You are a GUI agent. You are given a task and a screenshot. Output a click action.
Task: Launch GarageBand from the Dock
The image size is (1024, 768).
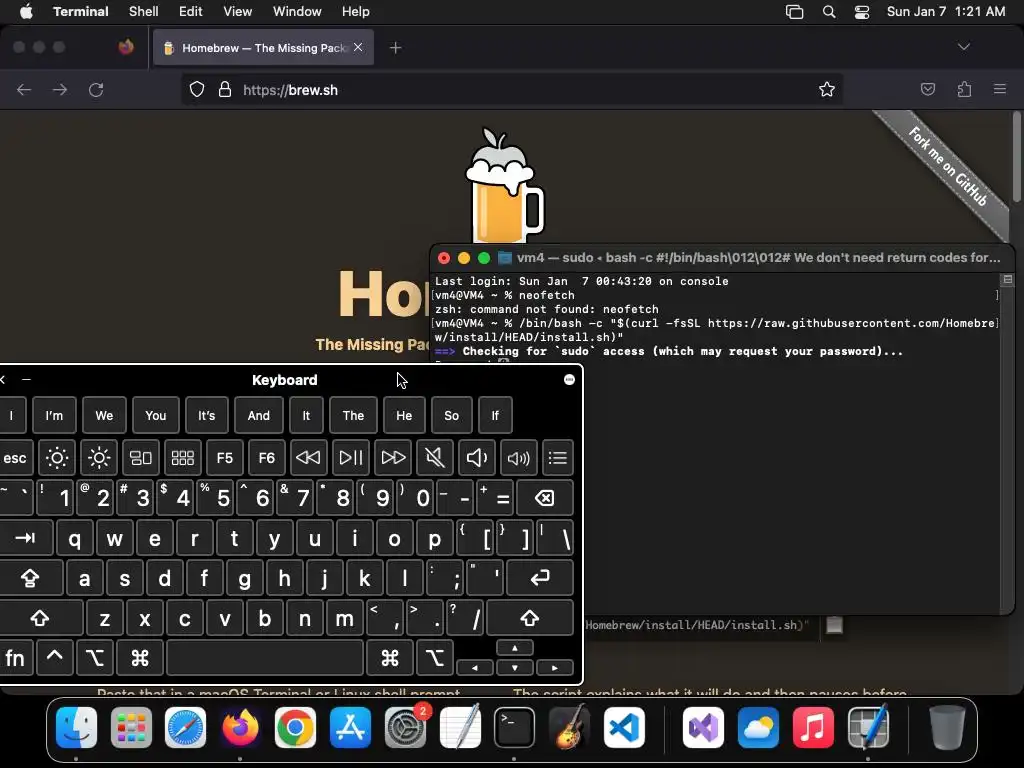(x=569, y=728)
